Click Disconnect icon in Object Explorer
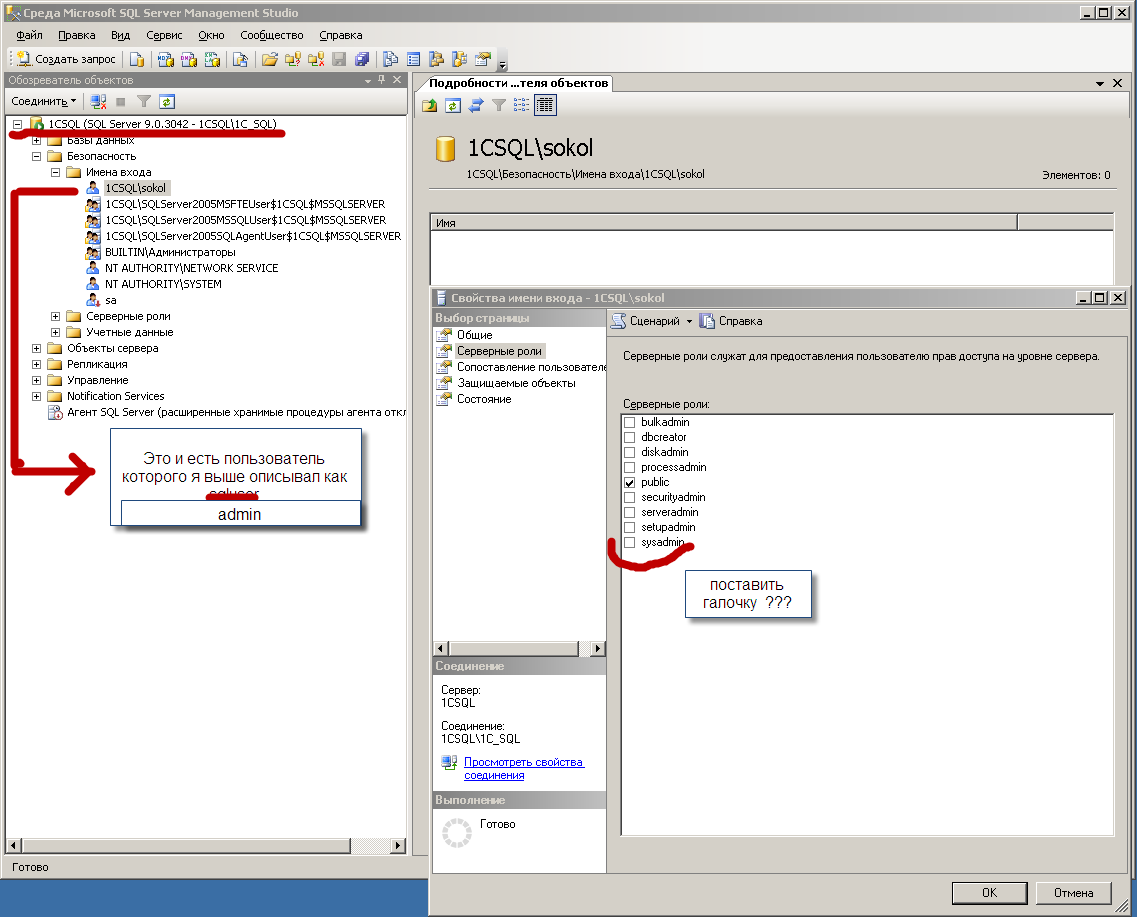1137x917 pixels. pyautogui.click(x=99, y=101)
